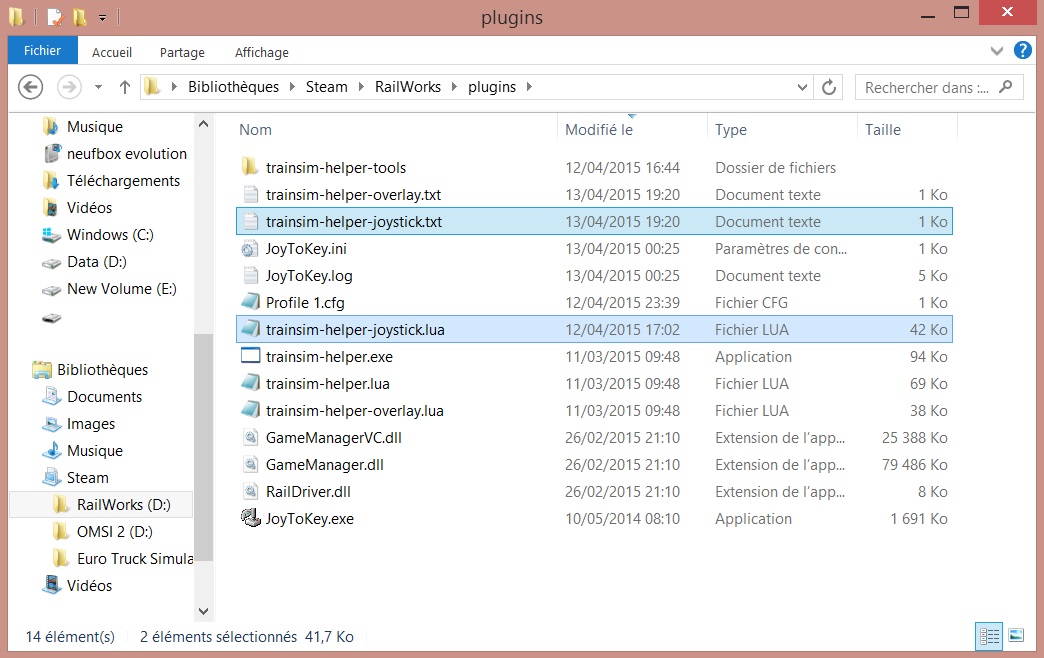Open the Affichage ribbon tab
The height and width of the screenshot is (658, 1044).
click(262, 53)
